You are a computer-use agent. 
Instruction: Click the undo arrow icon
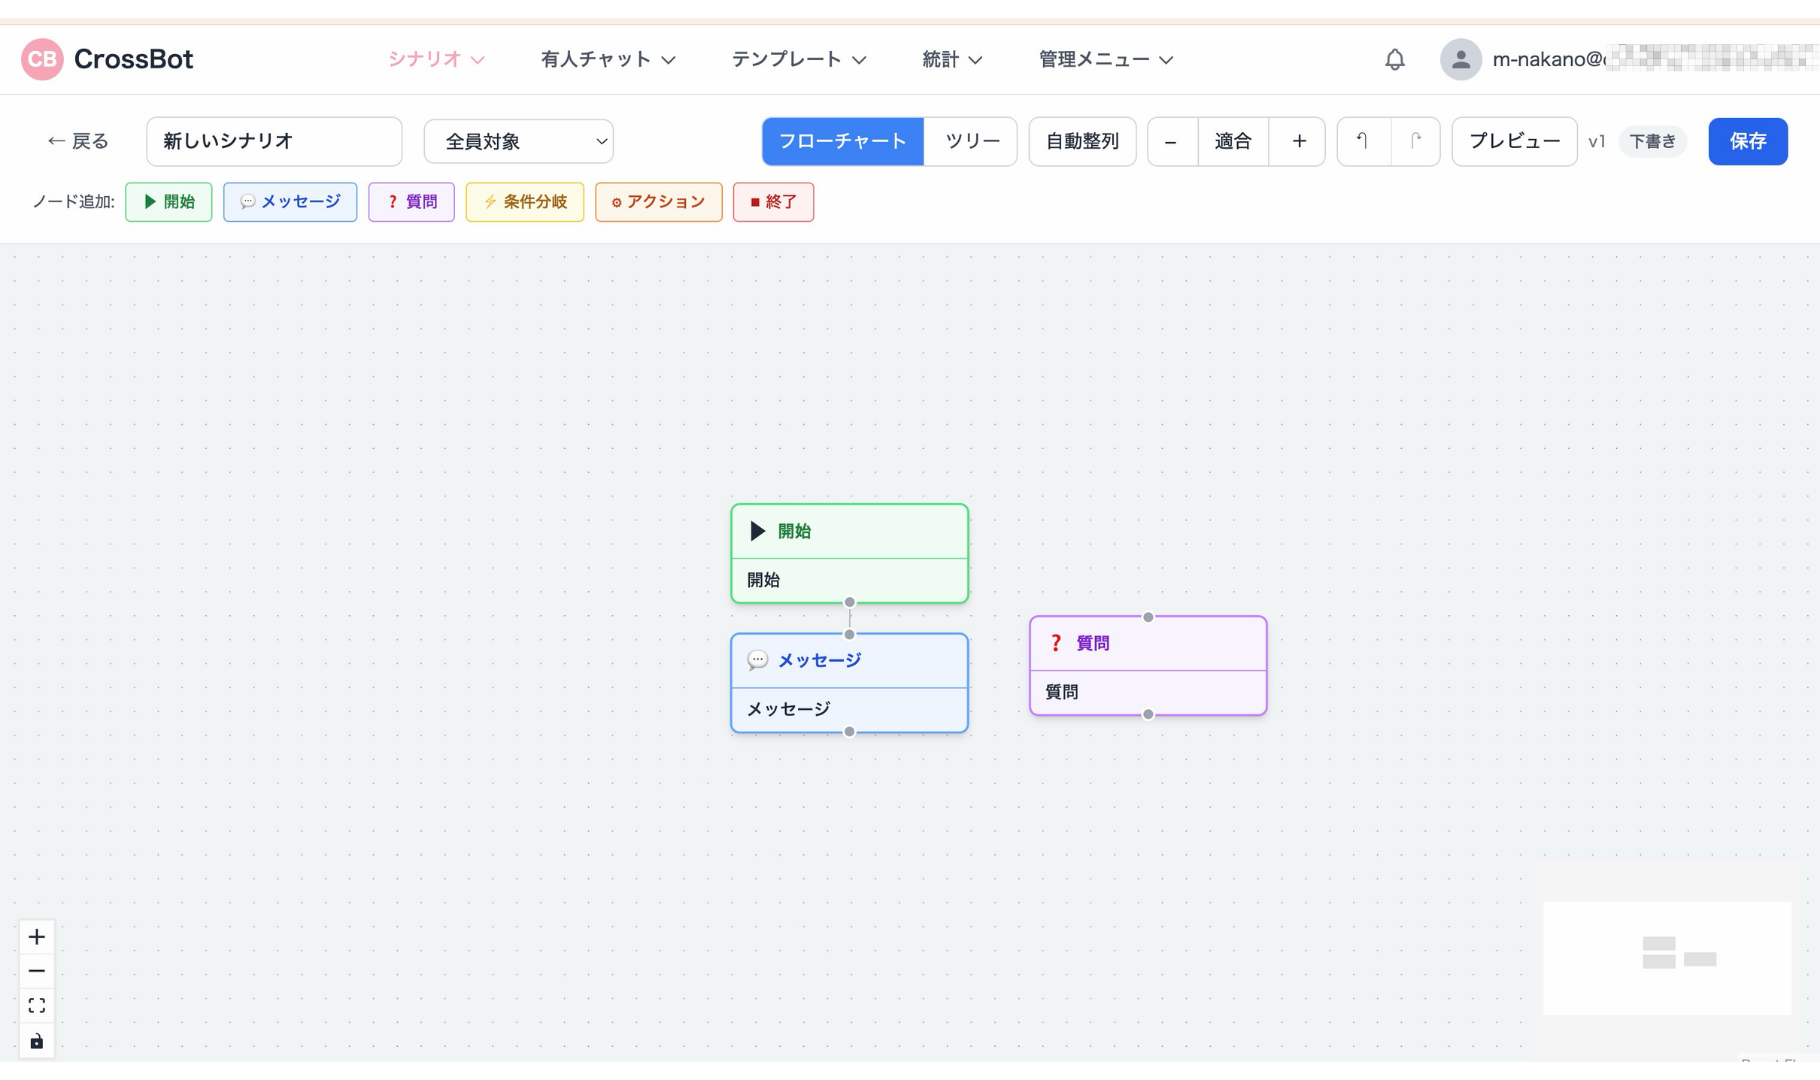click(1363, 141)
